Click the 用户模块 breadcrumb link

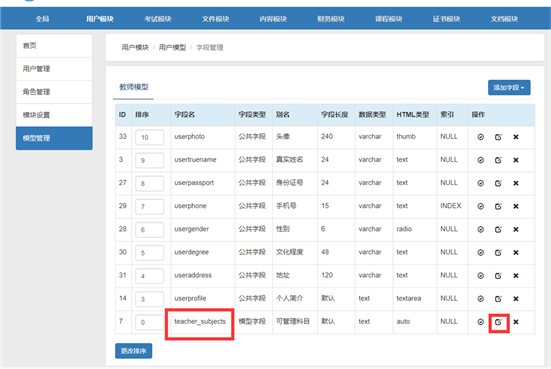tap(135, 47)
